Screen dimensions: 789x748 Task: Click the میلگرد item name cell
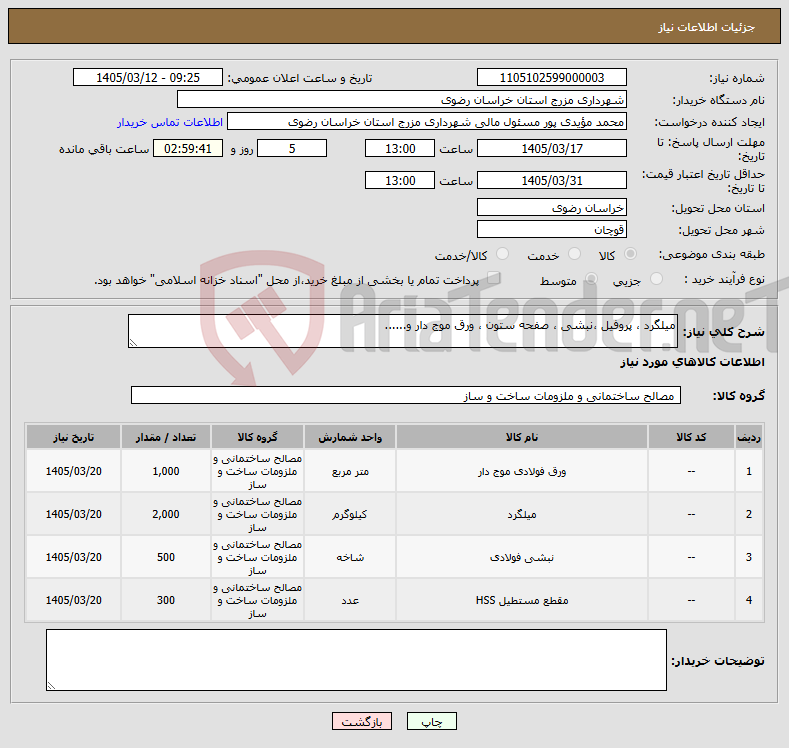point(522,514)
